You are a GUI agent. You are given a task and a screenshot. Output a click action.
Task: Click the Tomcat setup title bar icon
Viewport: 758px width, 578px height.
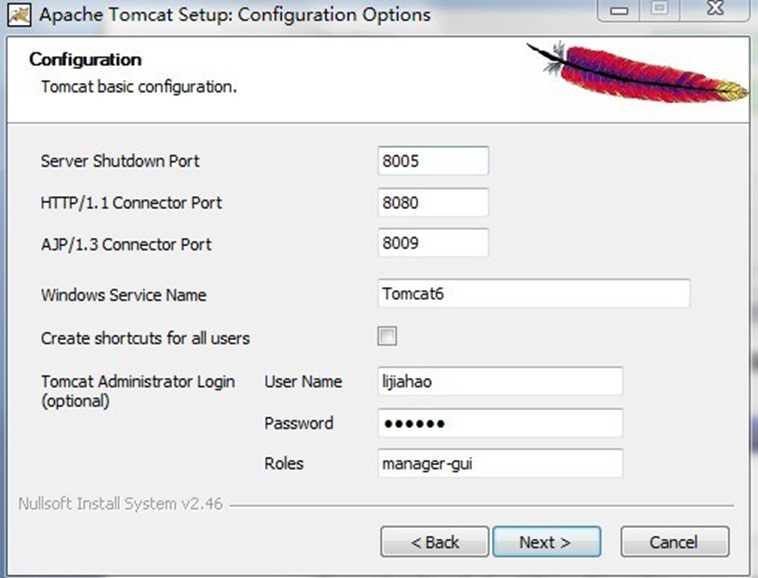click(19, 14)
